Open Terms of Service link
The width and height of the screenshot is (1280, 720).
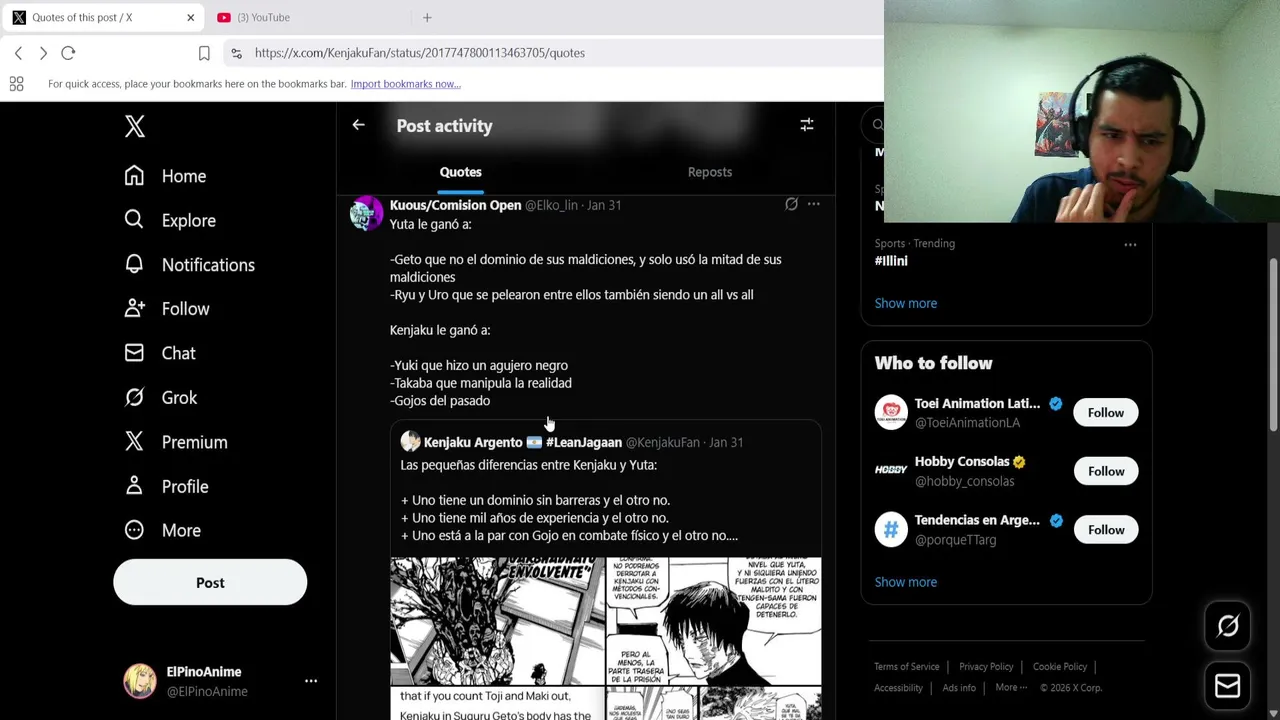(907, 667)
